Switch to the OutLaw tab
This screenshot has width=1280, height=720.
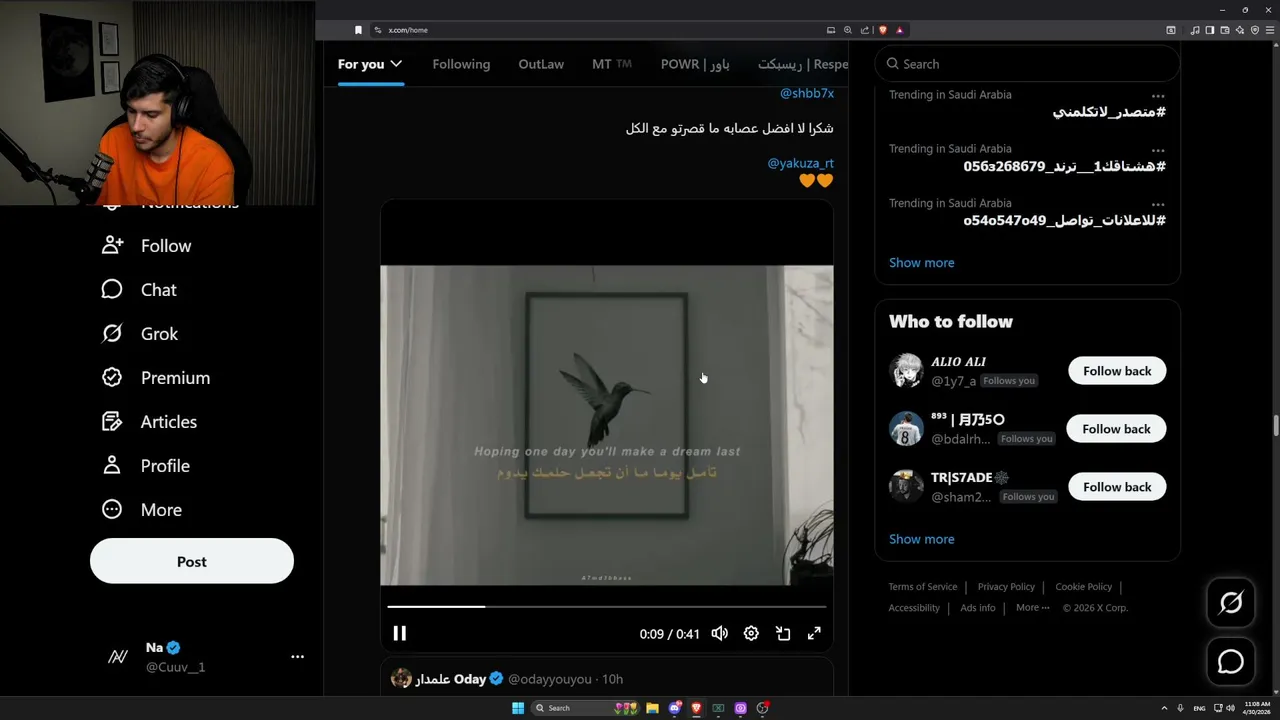click(x=541, y=64)
